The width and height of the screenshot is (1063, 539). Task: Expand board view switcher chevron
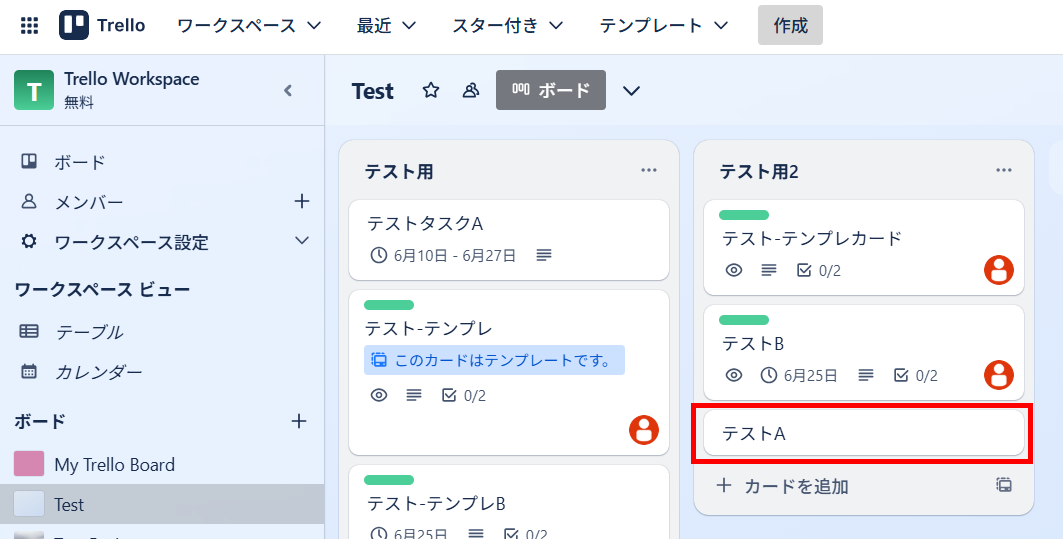(631, 91)
